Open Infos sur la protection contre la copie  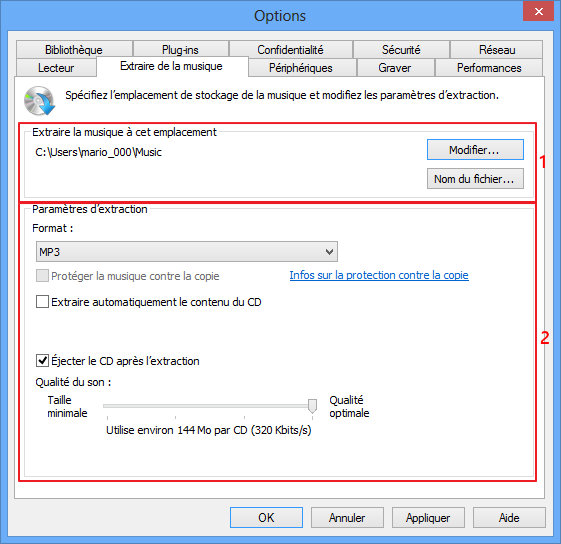[x=379, y=275]
